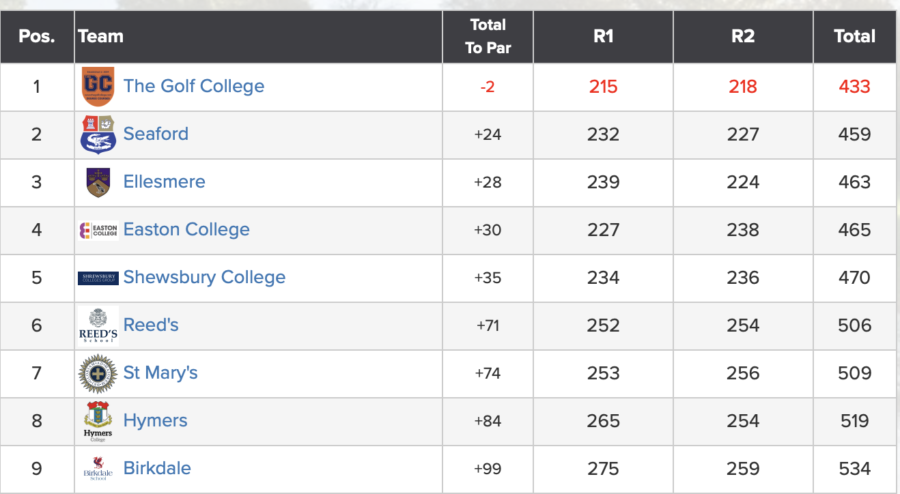Open the Seaford team link
The height and width of the screenshot is (494, 900).
156,134
